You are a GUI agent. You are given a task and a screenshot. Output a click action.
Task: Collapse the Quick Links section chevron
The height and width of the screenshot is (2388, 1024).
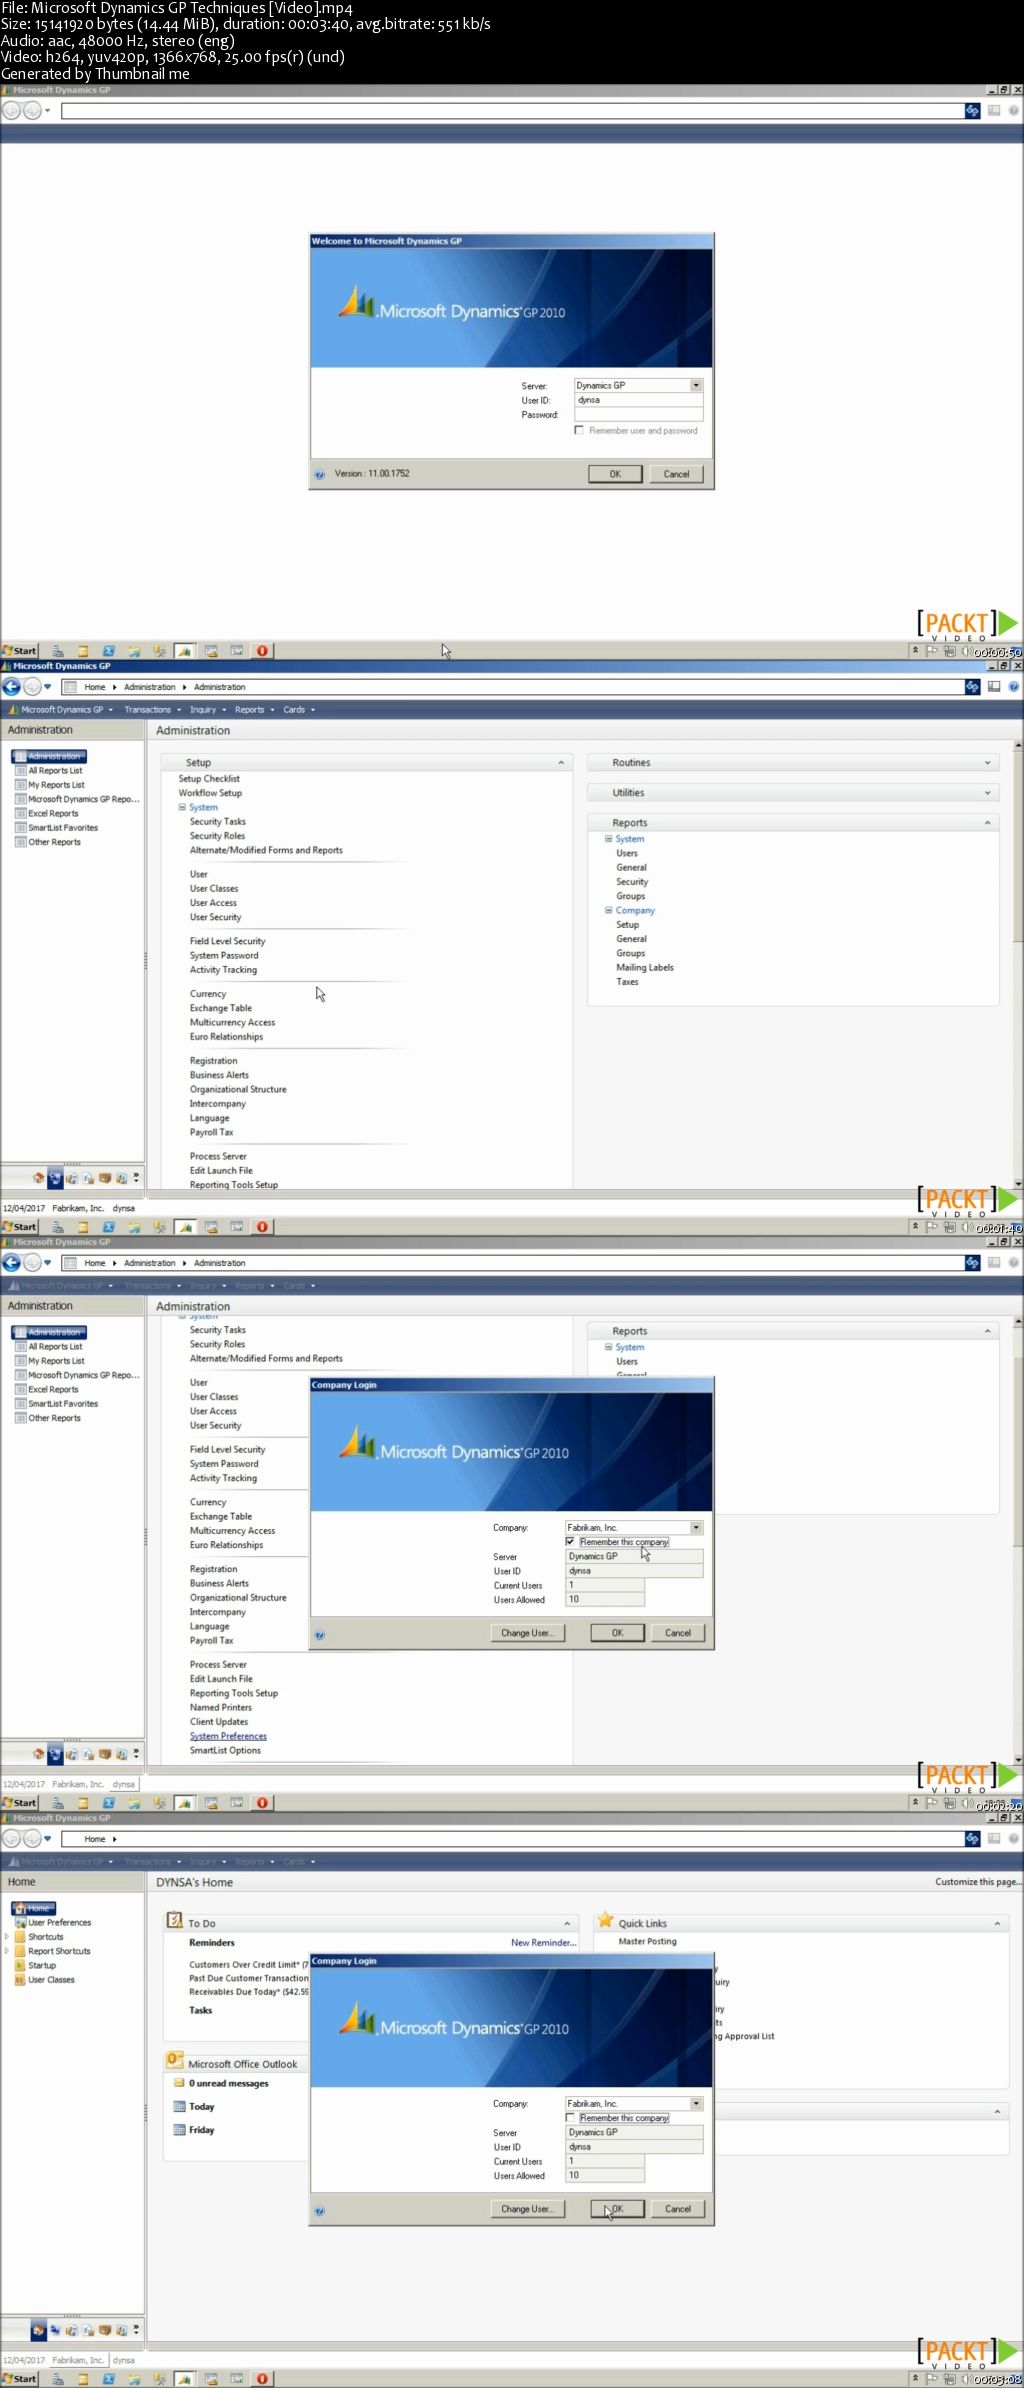pos(997,1923)
